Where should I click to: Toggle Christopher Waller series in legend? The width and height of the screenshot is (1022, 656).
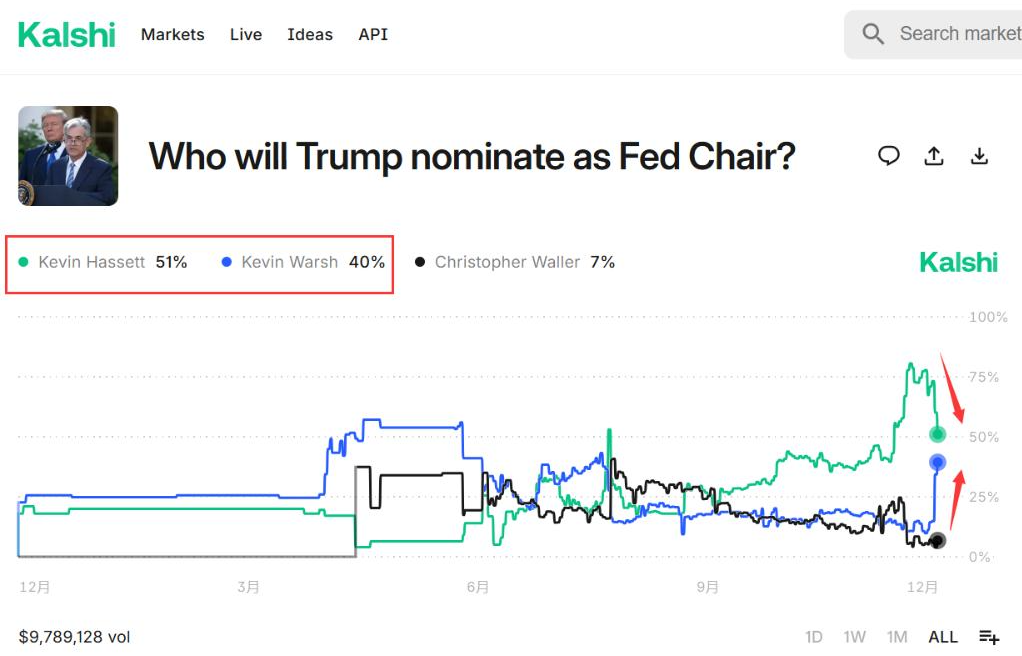click(x=507, y=263)
